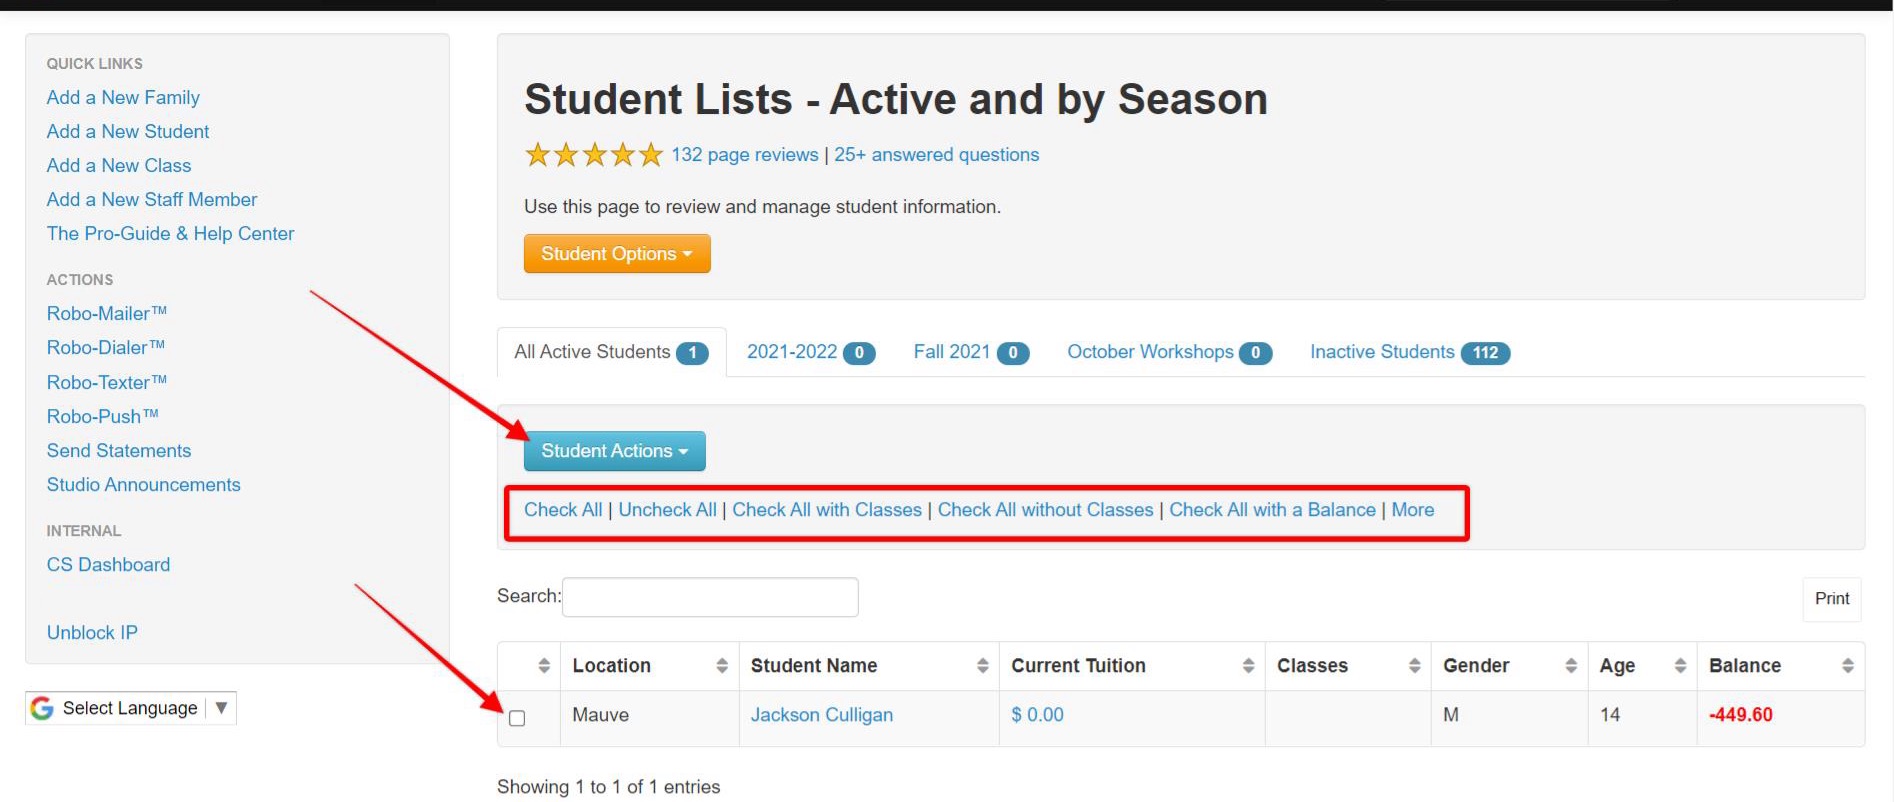
Task: Click Check All with a Balance link
Action: click(x=1272, y=510)
